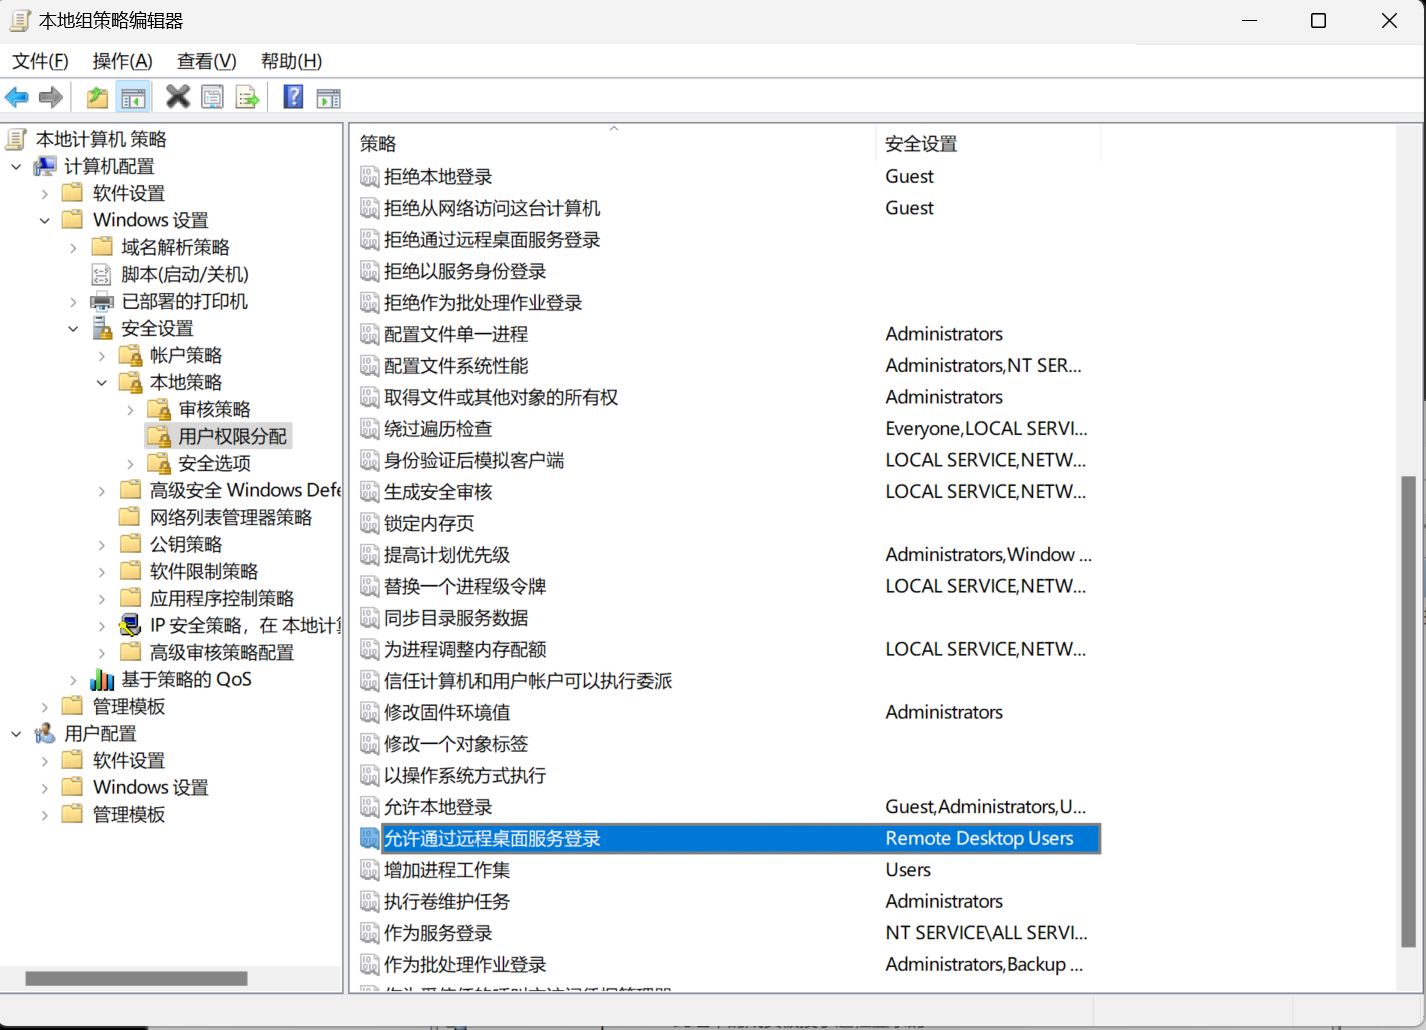The height and width of the screenshot is (1030, 1426).
Task: Toggle the show/hide console tree icon
Action: (133, 97)
